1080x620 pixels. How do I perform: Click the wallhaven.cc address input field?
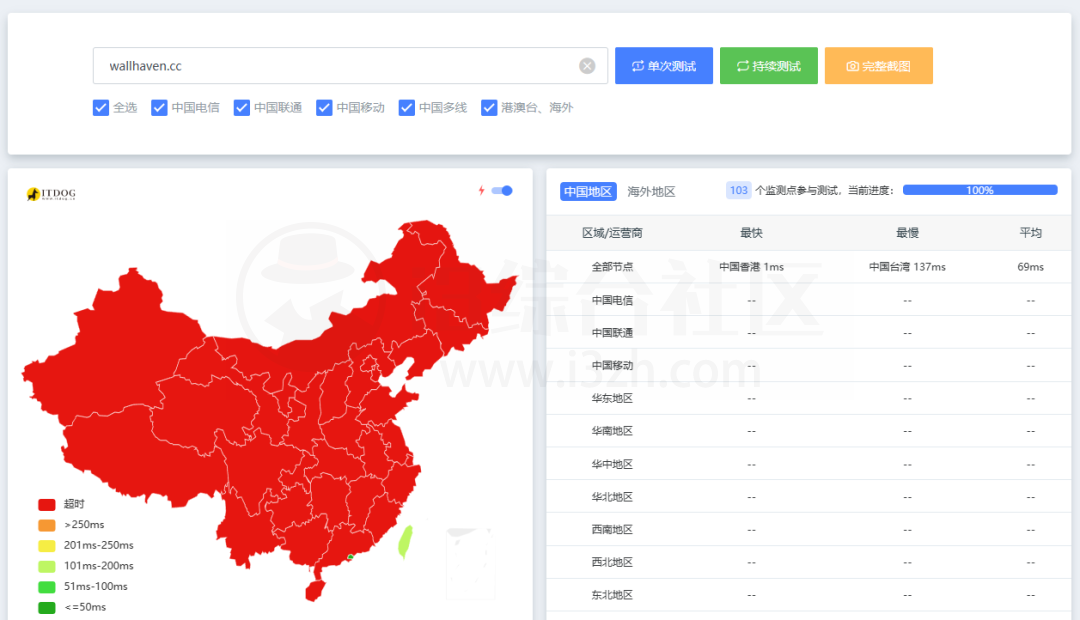coord(350,65)
